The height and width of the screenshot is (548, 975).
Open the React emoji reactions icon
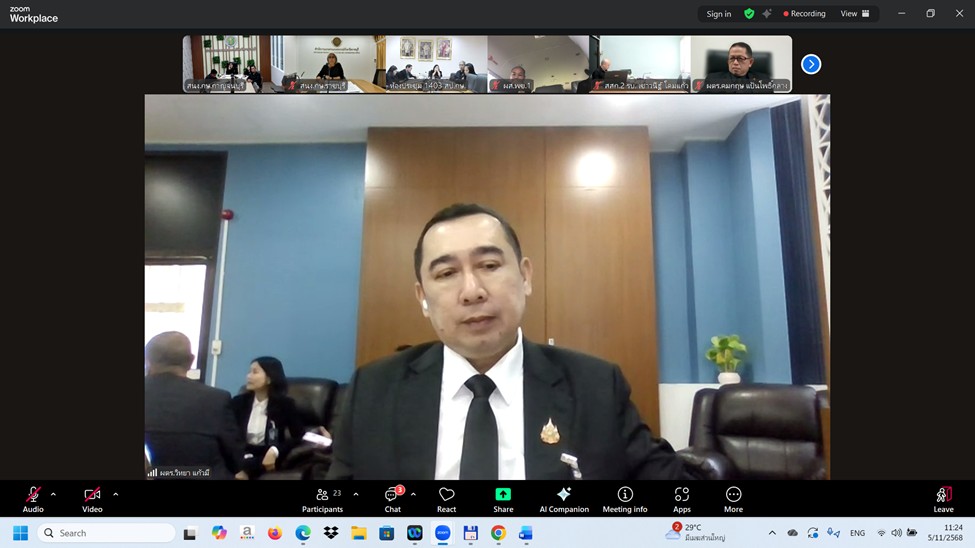pyautogui.click(x=446, y=495)
